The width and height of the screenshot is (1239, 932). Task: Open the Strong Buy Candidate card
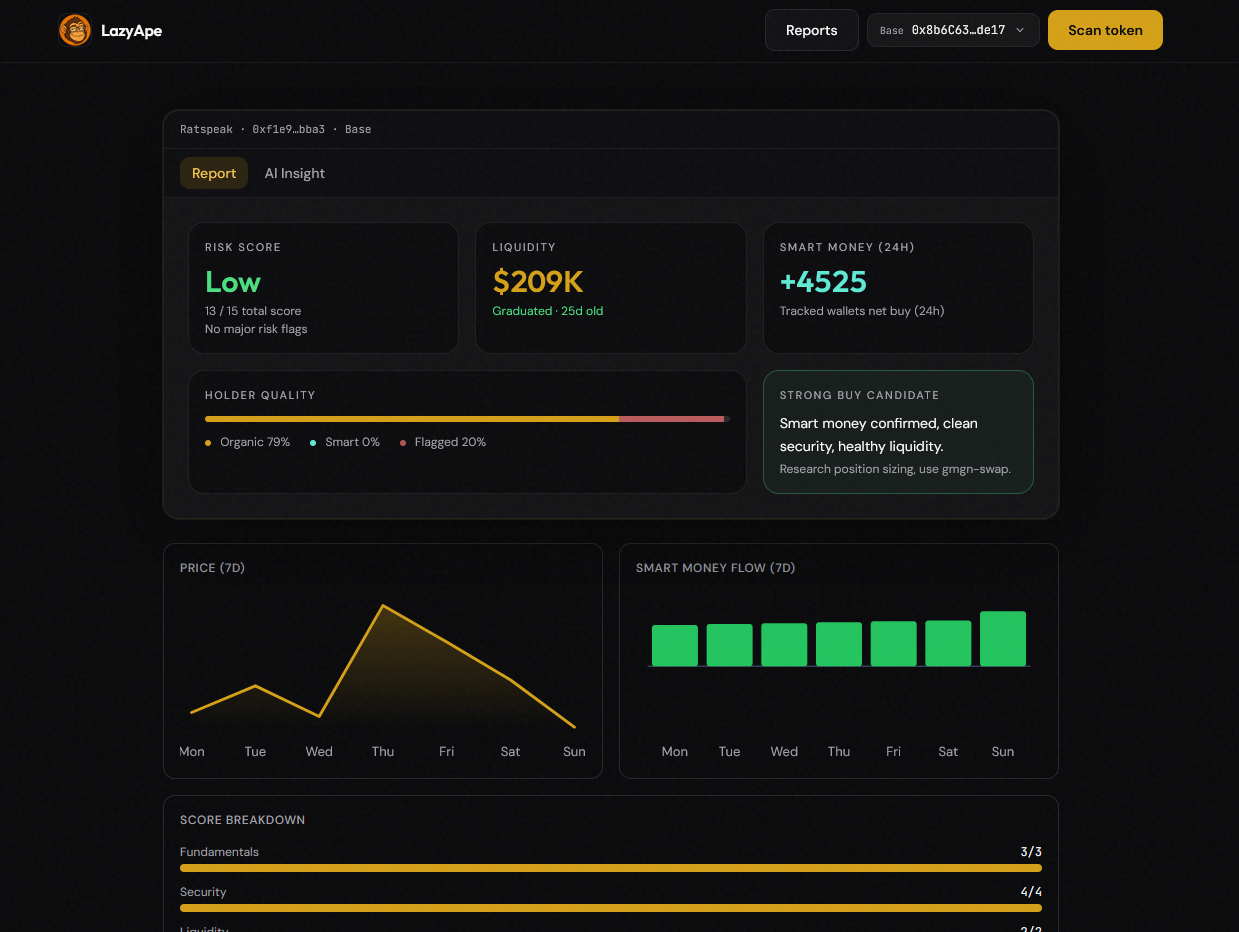click(x=898, y=432)
